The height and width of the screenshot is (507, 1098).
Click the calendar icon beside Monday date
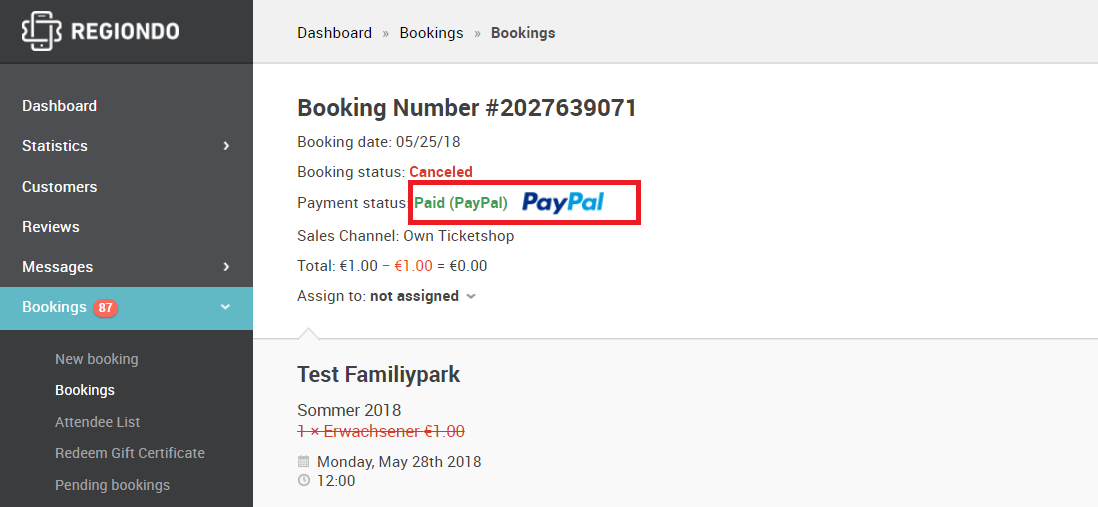[x=303, y=461]
